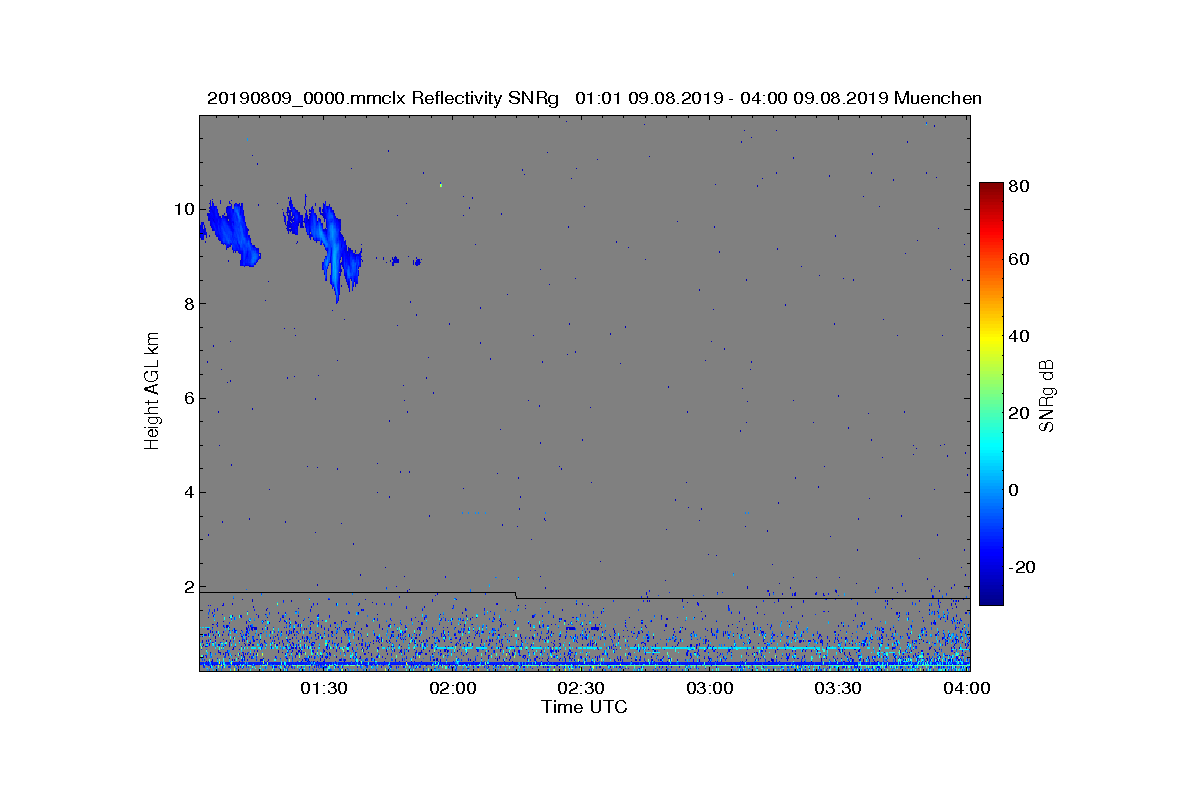Screen dimensions: 1200x800
Task: Click the height tick label 6
Action: coord(188,398)
